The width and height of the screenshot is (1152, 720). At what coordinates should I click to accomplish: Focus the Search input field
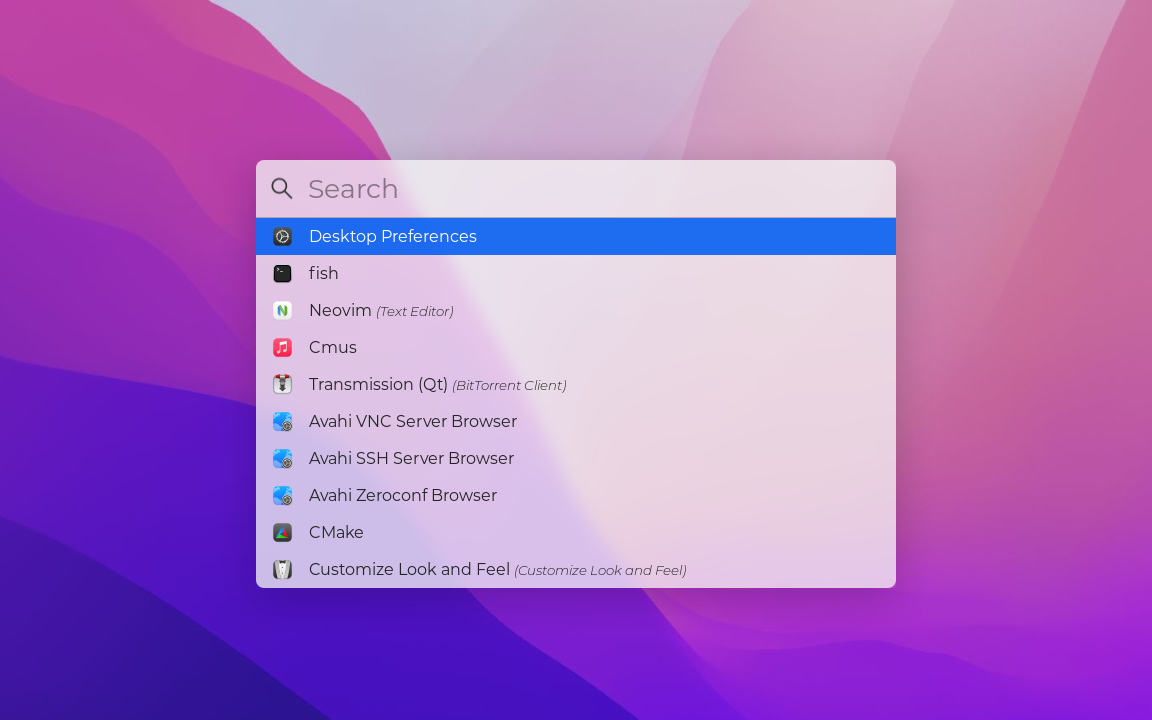click(x=575, y=189)
